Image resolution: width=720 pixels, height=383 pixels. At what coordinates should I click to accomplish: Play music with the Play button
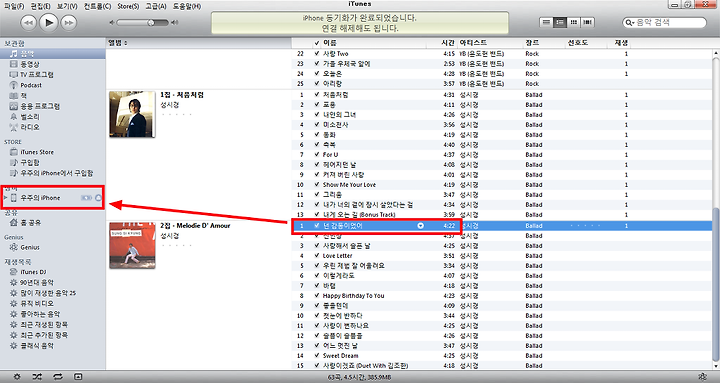tap(49, 22)
